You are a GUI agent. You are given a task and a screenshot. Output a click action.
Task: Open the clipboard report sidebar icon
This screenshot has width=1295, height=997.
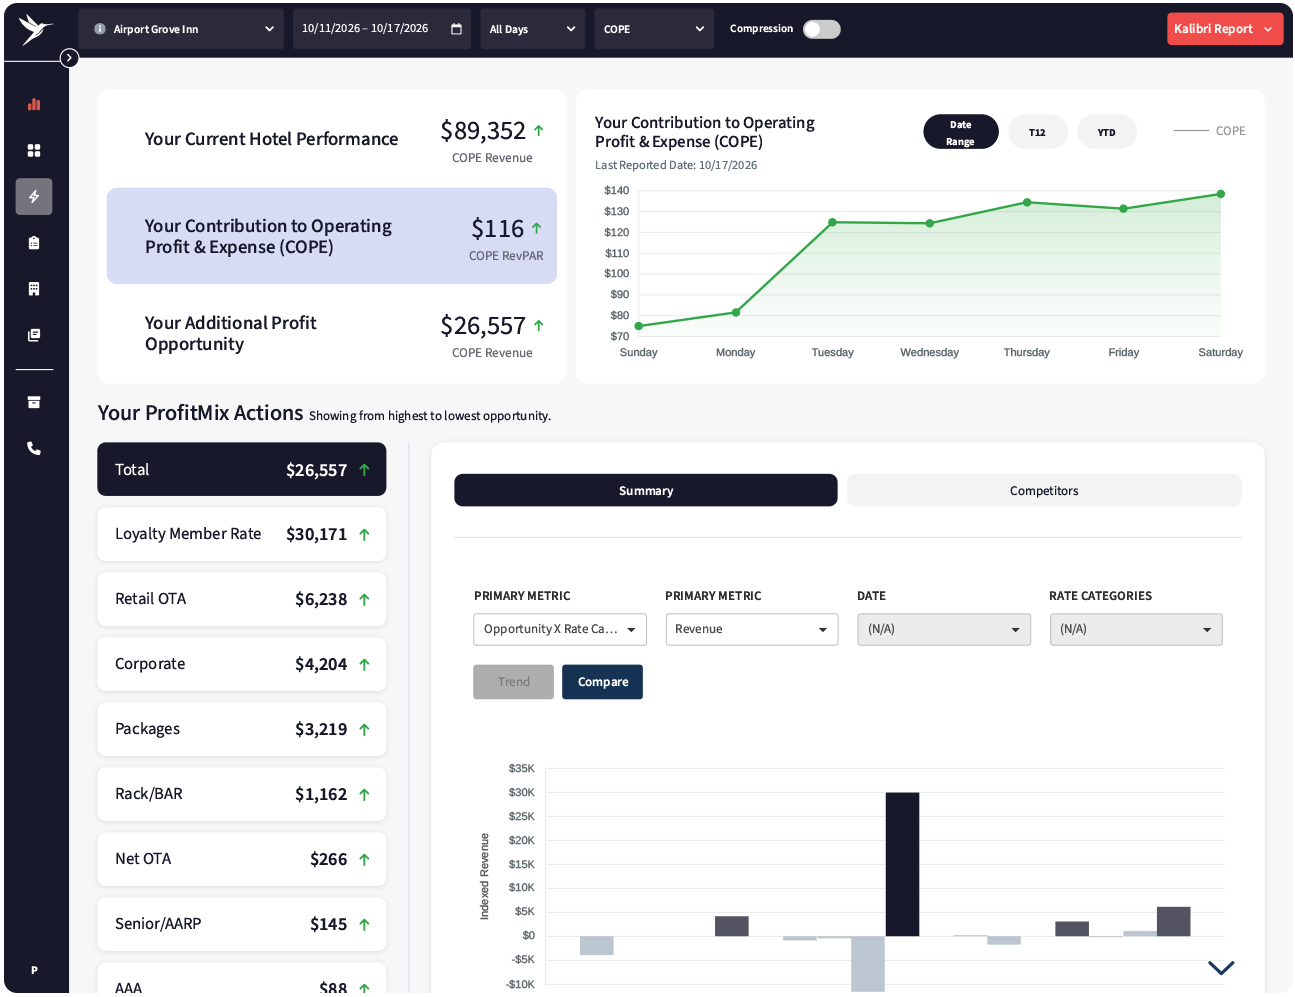pyautogui.click(x=34, y=242)
